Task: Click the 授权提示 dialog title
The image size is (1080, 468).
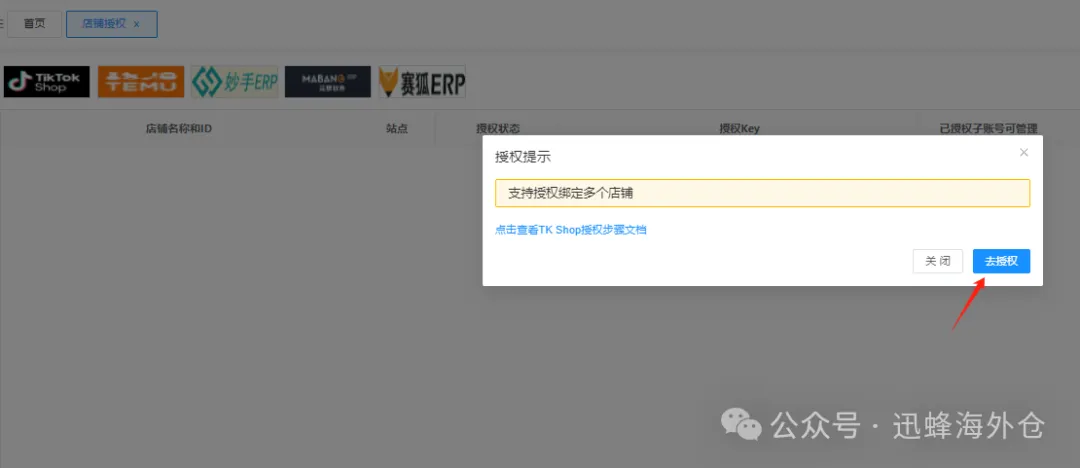Action: pos(523,157)
